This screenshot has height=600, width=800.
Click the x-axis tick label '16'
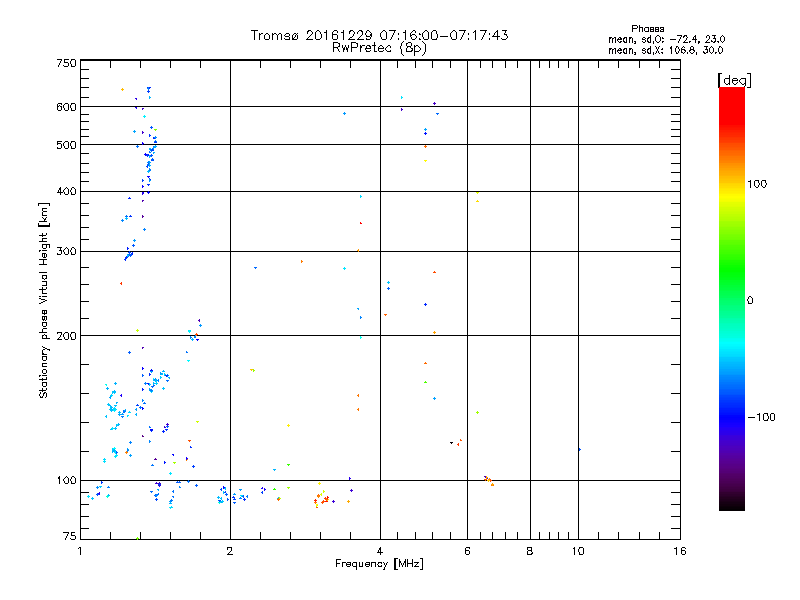pyautogui.click(x=680, y=551)
